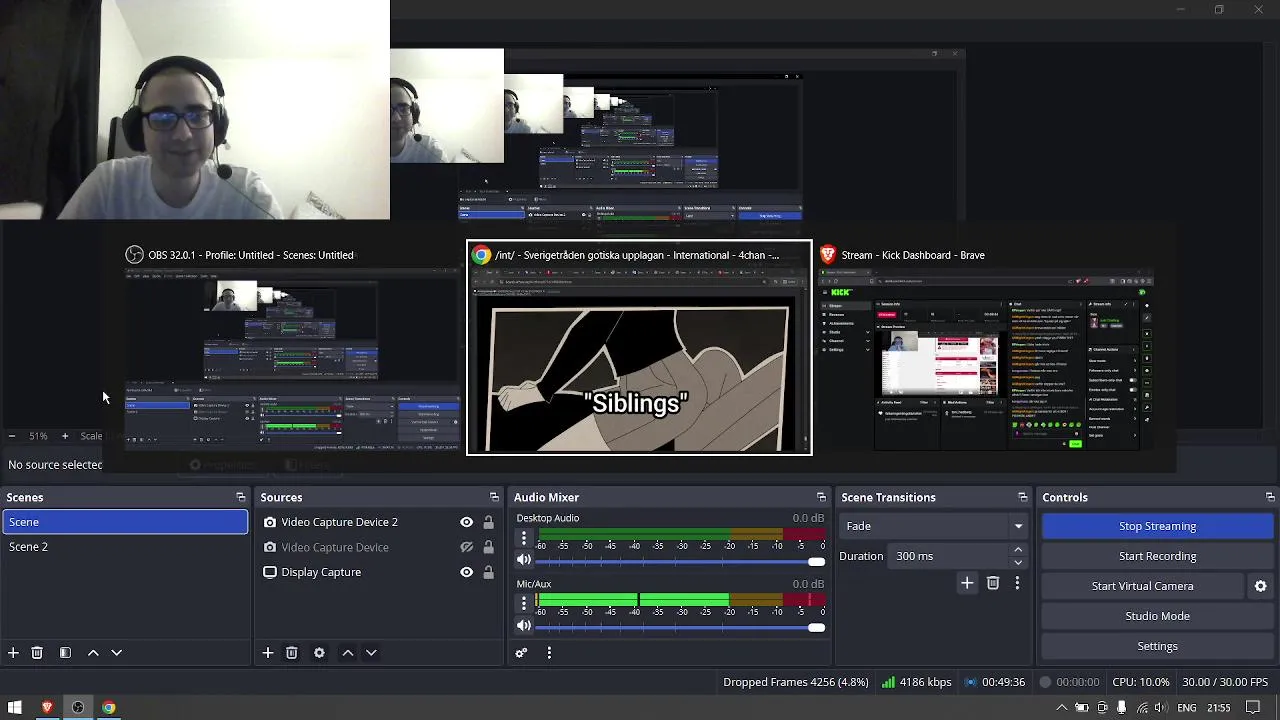The image size is (1280, 720).
Task: Toggle lock on Video Capture Device source
Action: pos(488,547)
